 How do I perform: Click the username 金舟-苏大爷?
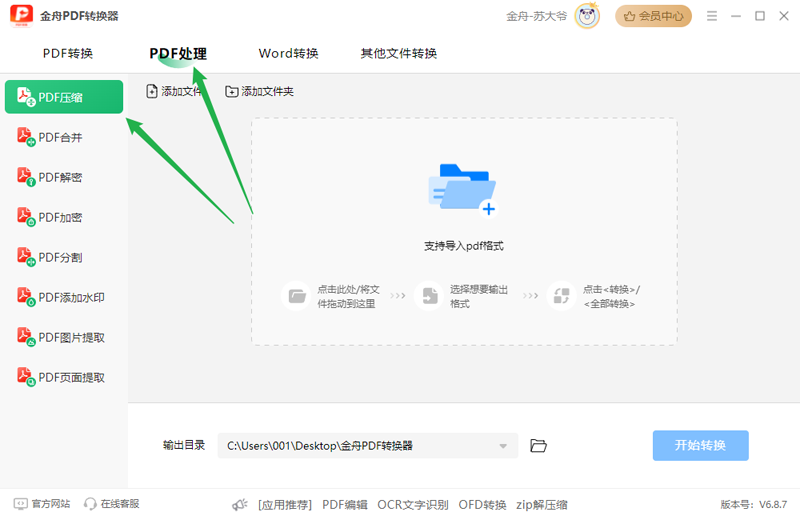(x=536, y=16)
